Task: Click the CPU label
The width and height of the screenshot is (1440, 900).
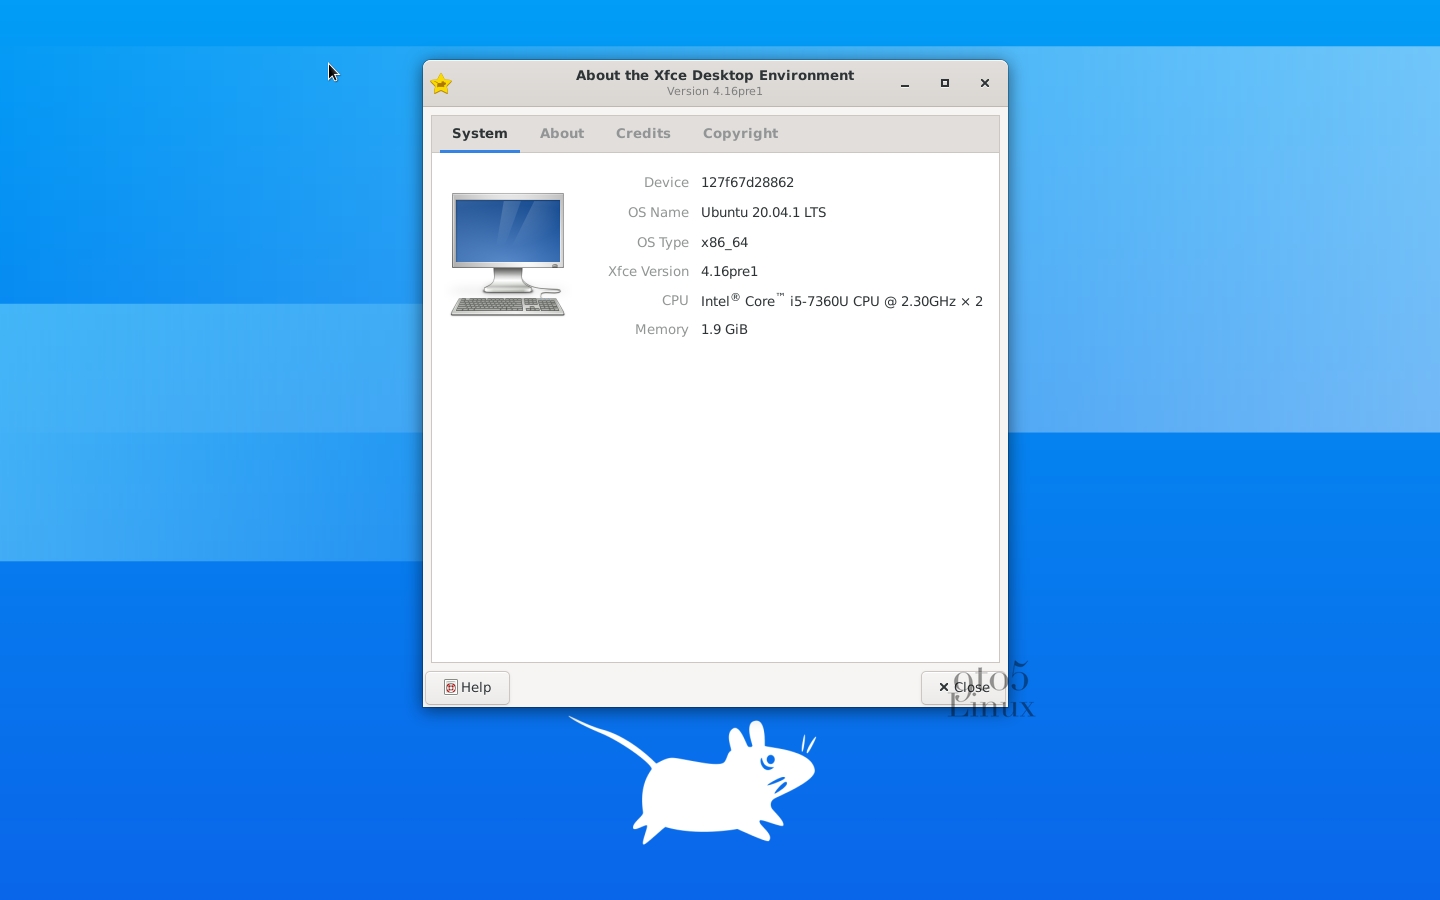Action: (x=675, y=301)
